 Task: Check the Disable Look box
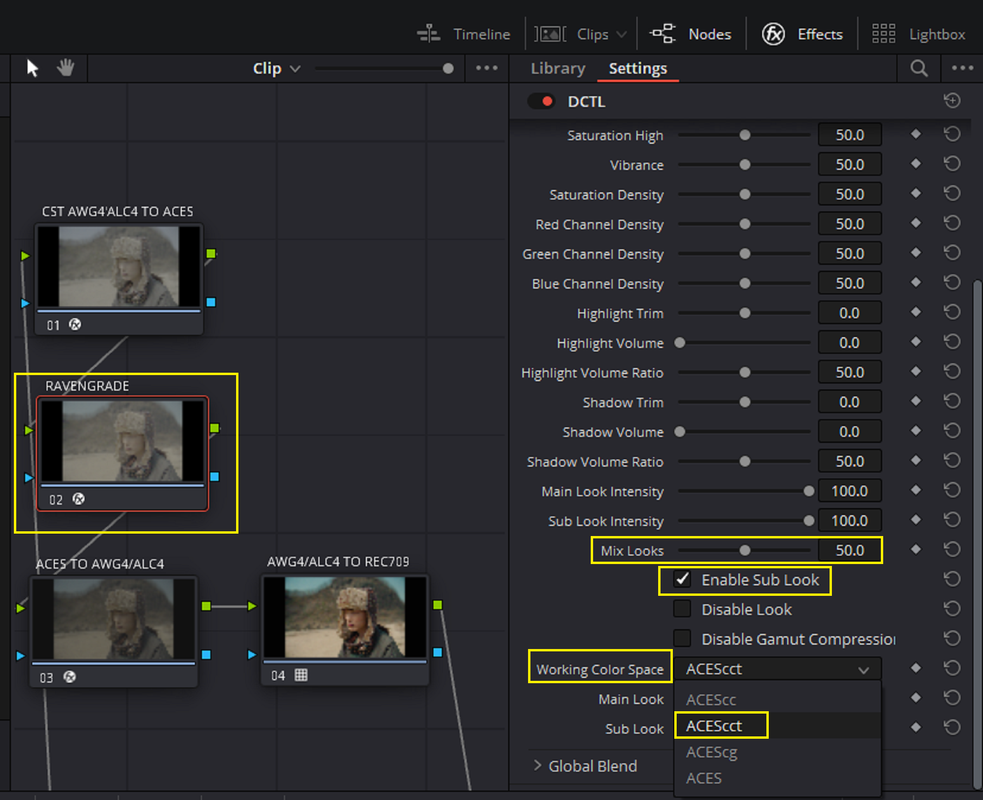coord(682,609)
